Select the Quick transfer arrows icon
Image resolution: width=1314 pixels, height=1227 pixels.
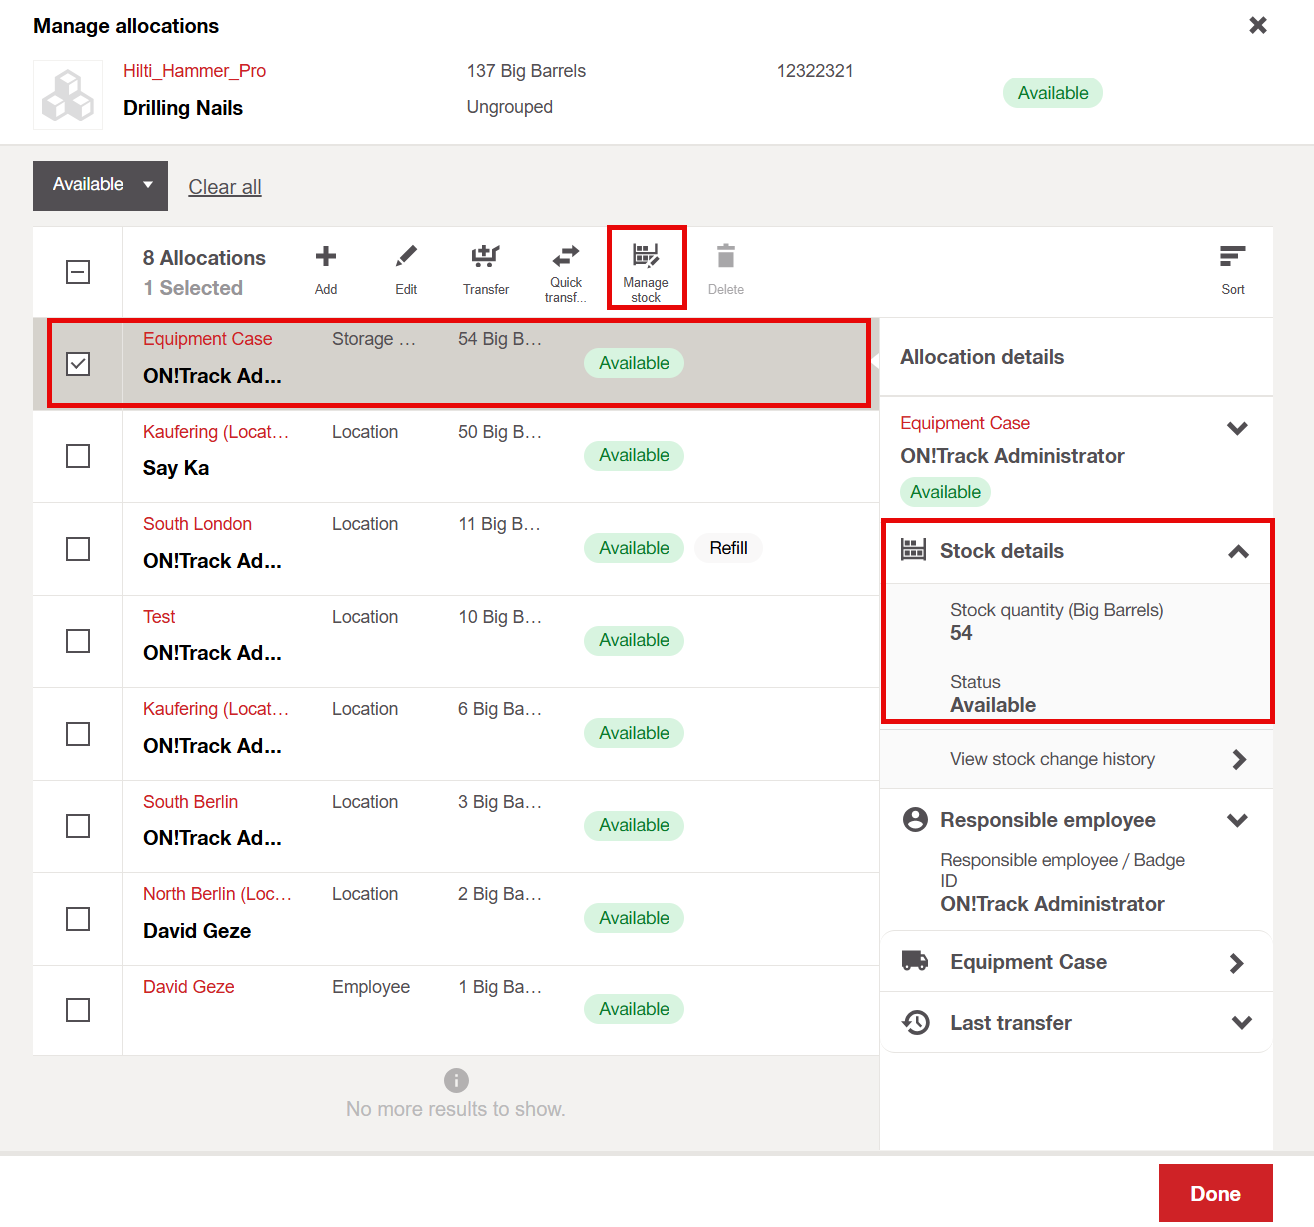click(x=566, y=256)
